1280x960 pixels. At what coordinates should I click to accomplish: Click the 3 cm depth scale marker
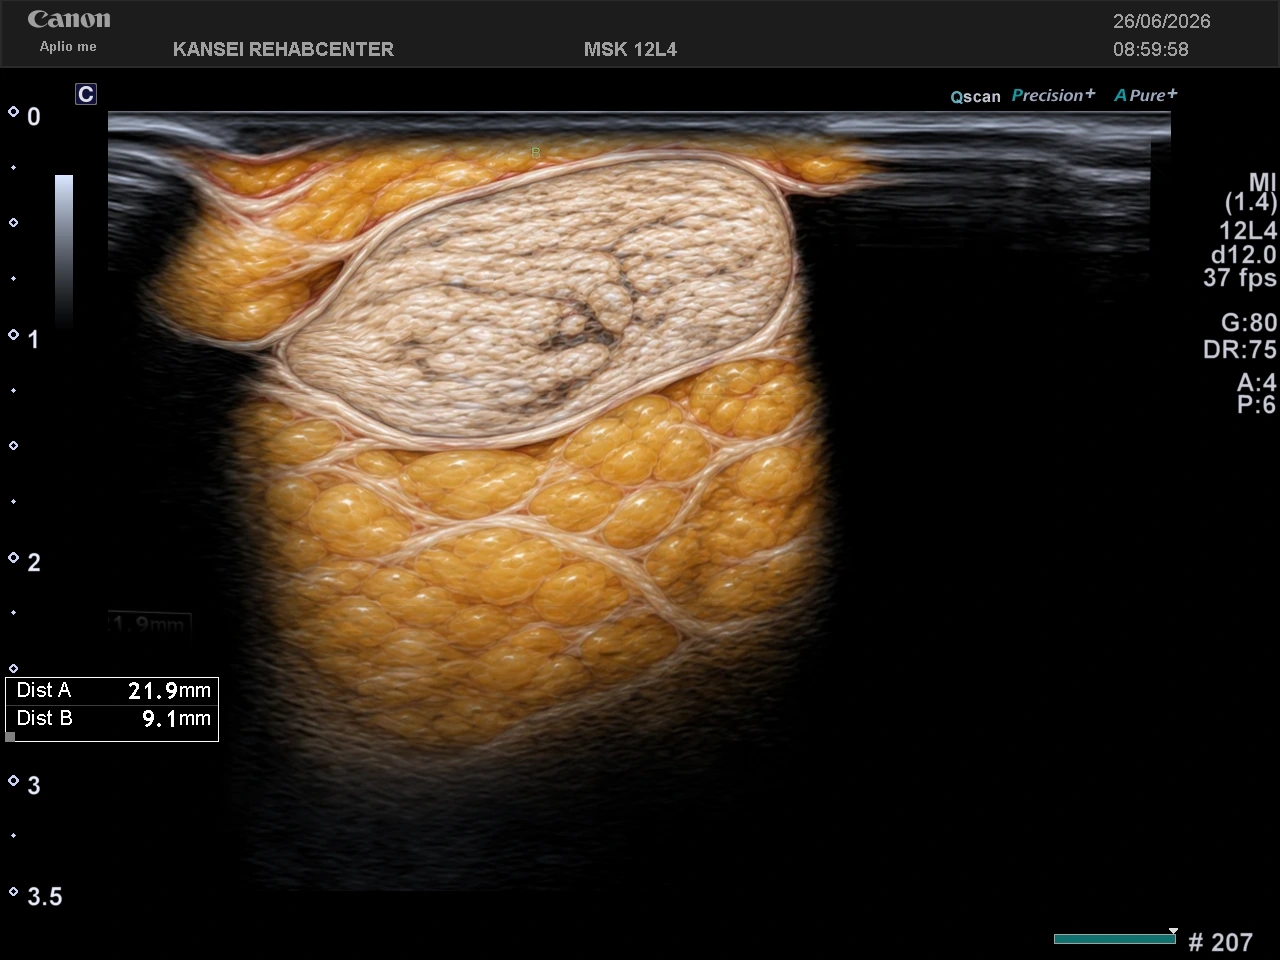pyautogui.click(x=34, y=786)
